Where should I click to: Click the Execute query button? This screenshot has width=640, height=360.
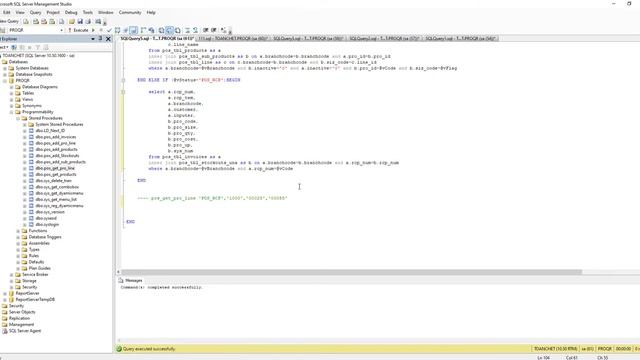coord(78,30)
